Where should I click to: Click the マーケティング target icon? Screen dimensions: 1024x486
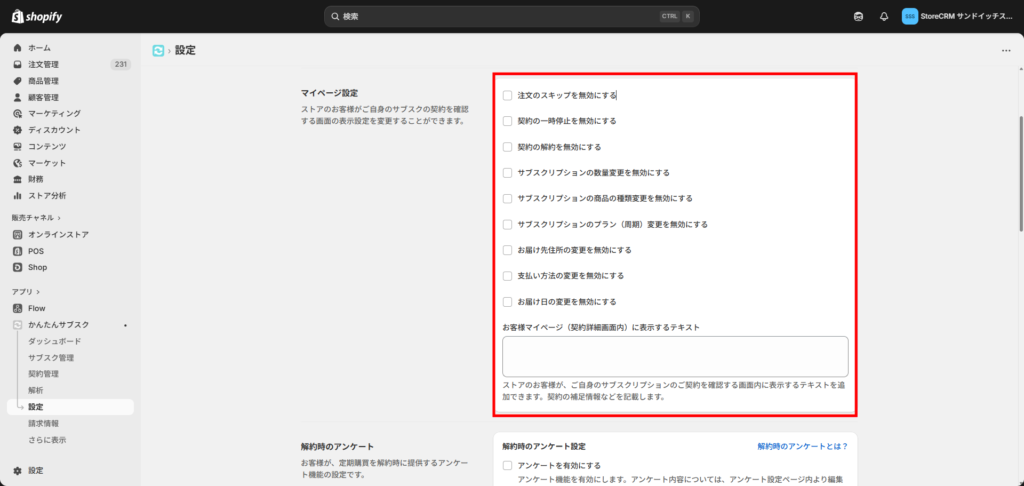coord(18,114)
